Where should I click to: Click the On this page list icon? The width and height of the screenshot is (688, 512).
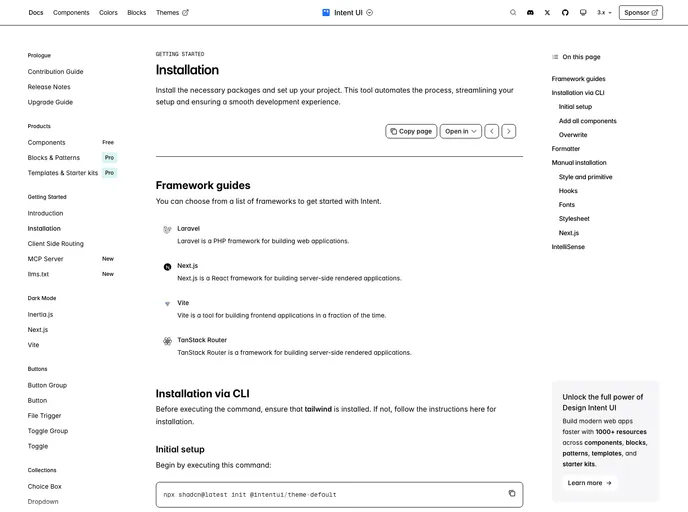coord(555,57)
